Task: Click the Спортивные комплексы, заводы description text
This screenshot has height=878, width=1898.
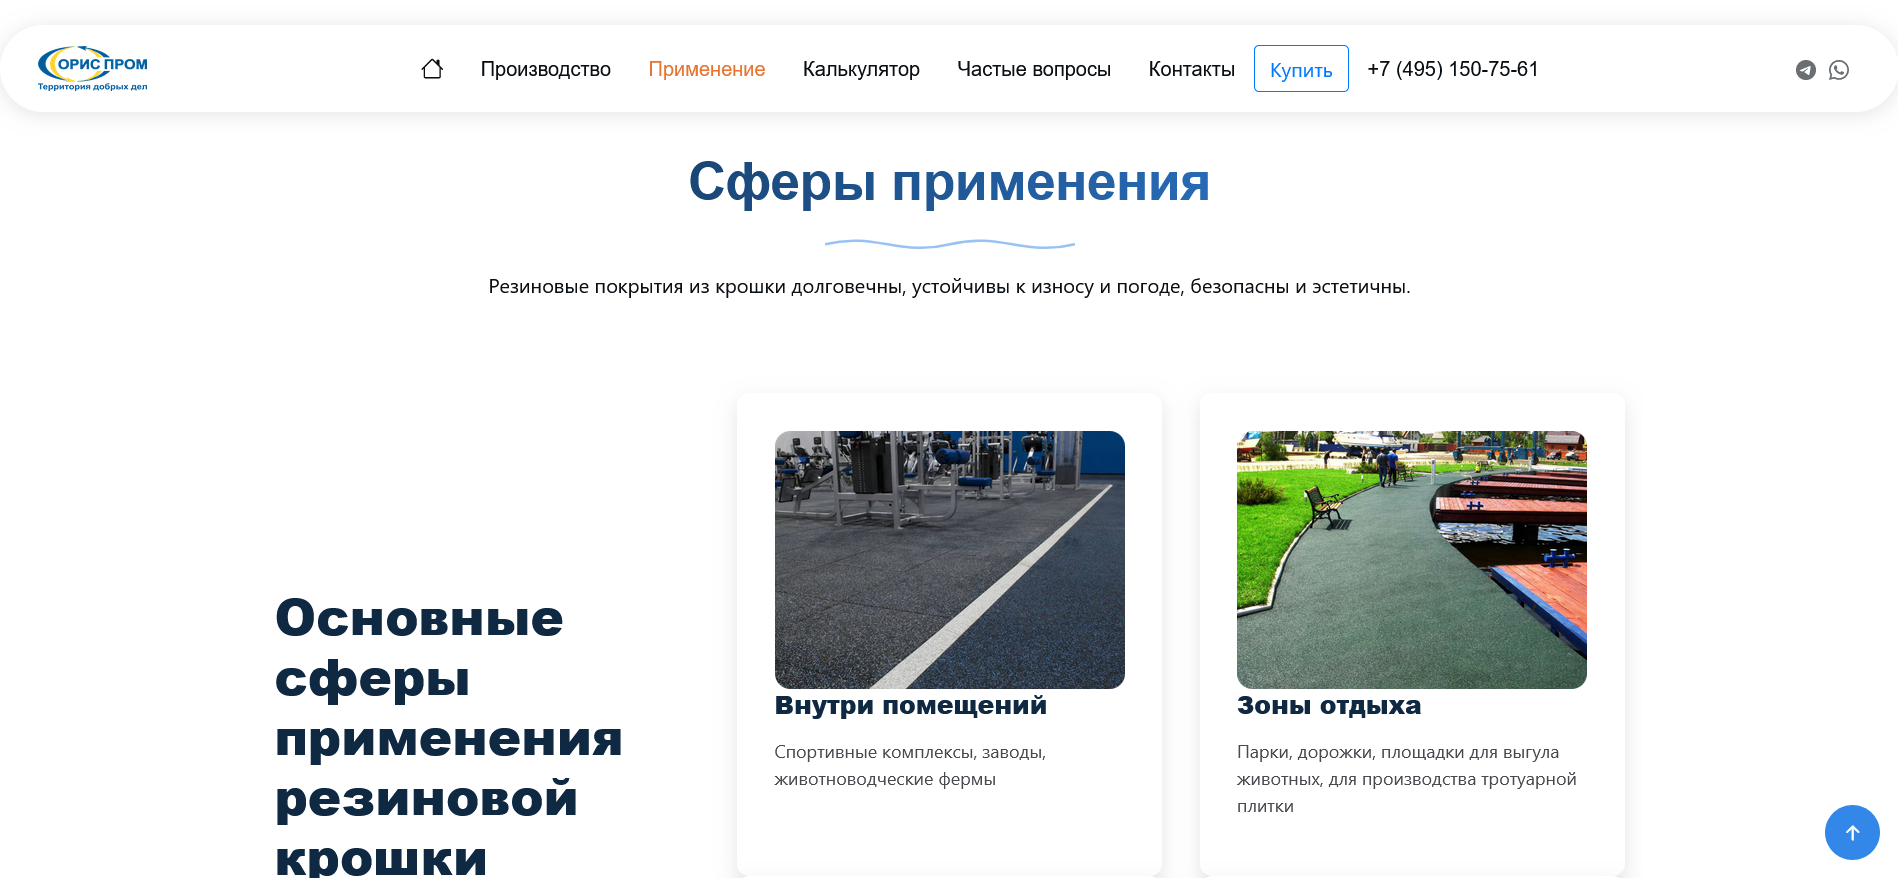Action: [909, 765]
